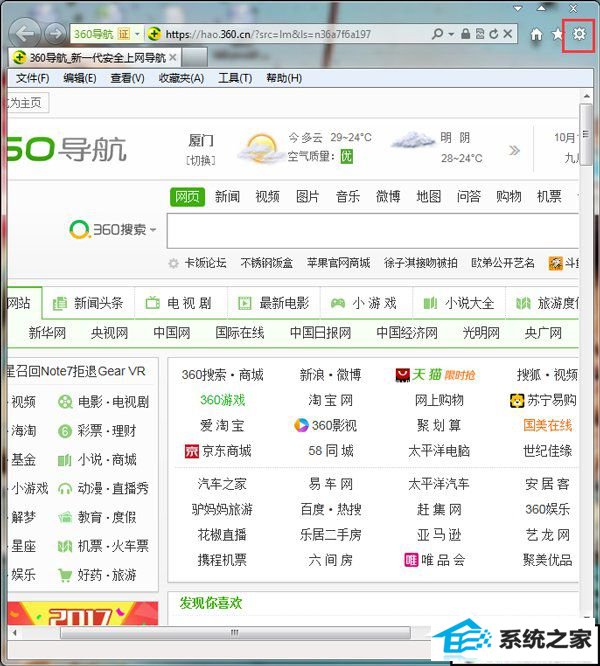Open the 中国日报网 link
Image resolution: width=600 pixels, height=666 pixels.
click(x=320, y=333)
